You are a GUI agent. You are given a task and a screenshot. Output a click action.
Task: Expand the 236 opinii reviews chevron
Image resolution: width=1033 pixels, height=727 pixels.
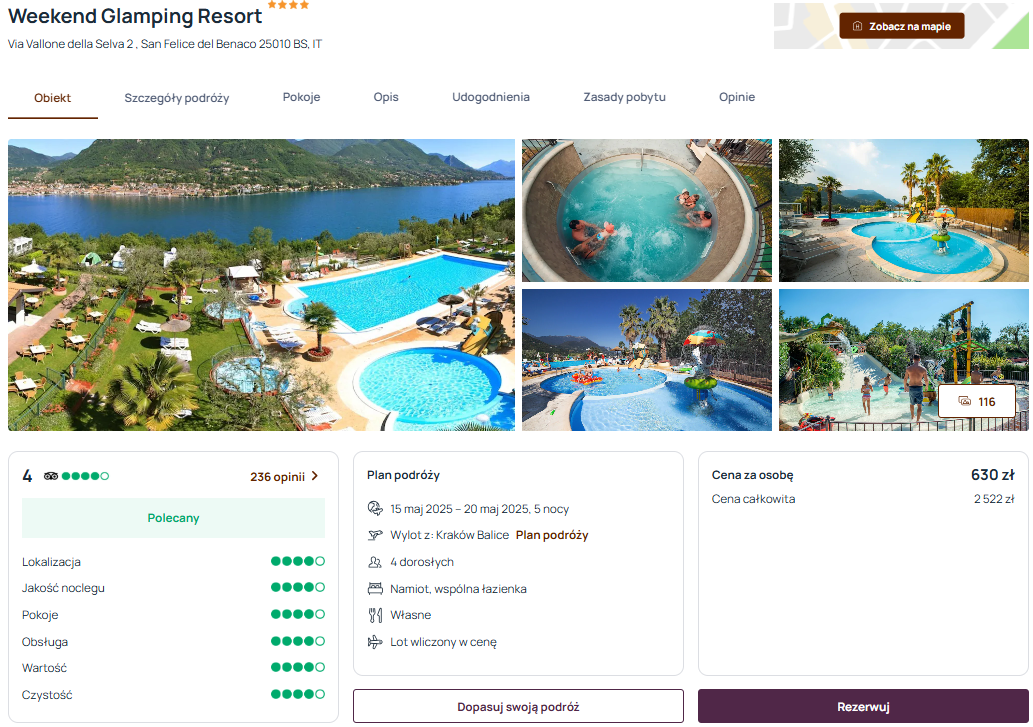pos(315,475)
